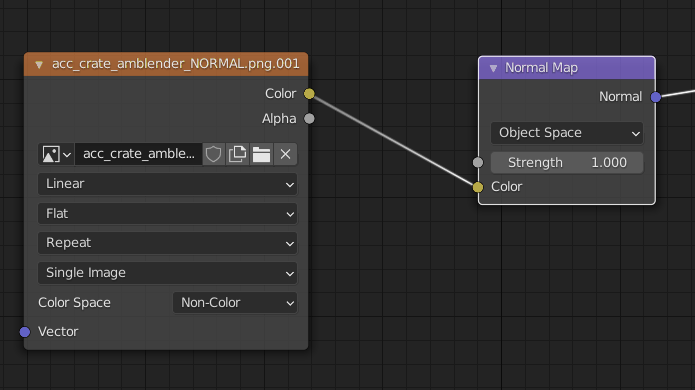Image resolution: width=695 pixels, height=390 pixels.
Task: Open the Non-Color color space dropdown
Action: click(x=235, y=303)
